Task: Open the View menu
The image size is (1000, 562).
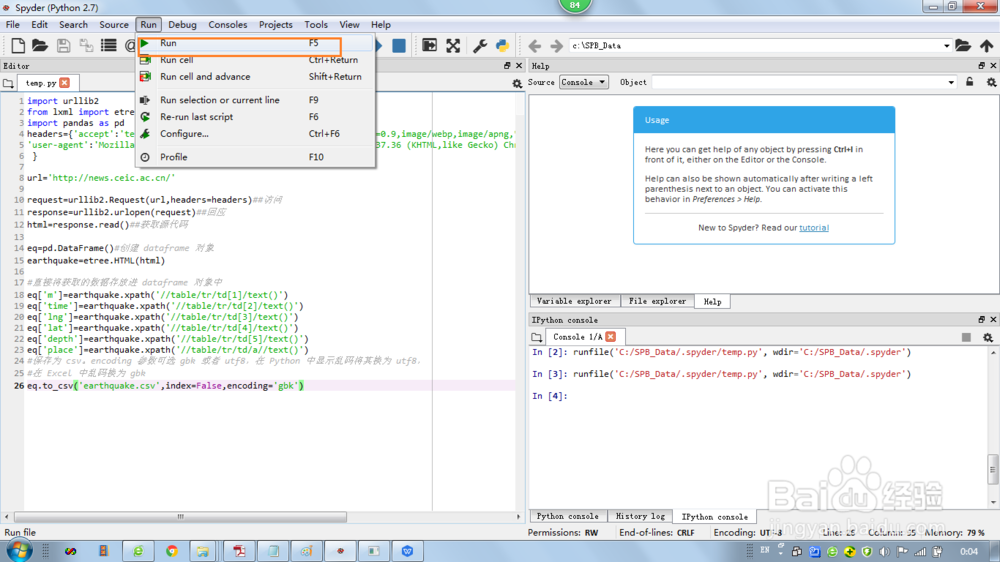Action: click(x=349, y=24)
